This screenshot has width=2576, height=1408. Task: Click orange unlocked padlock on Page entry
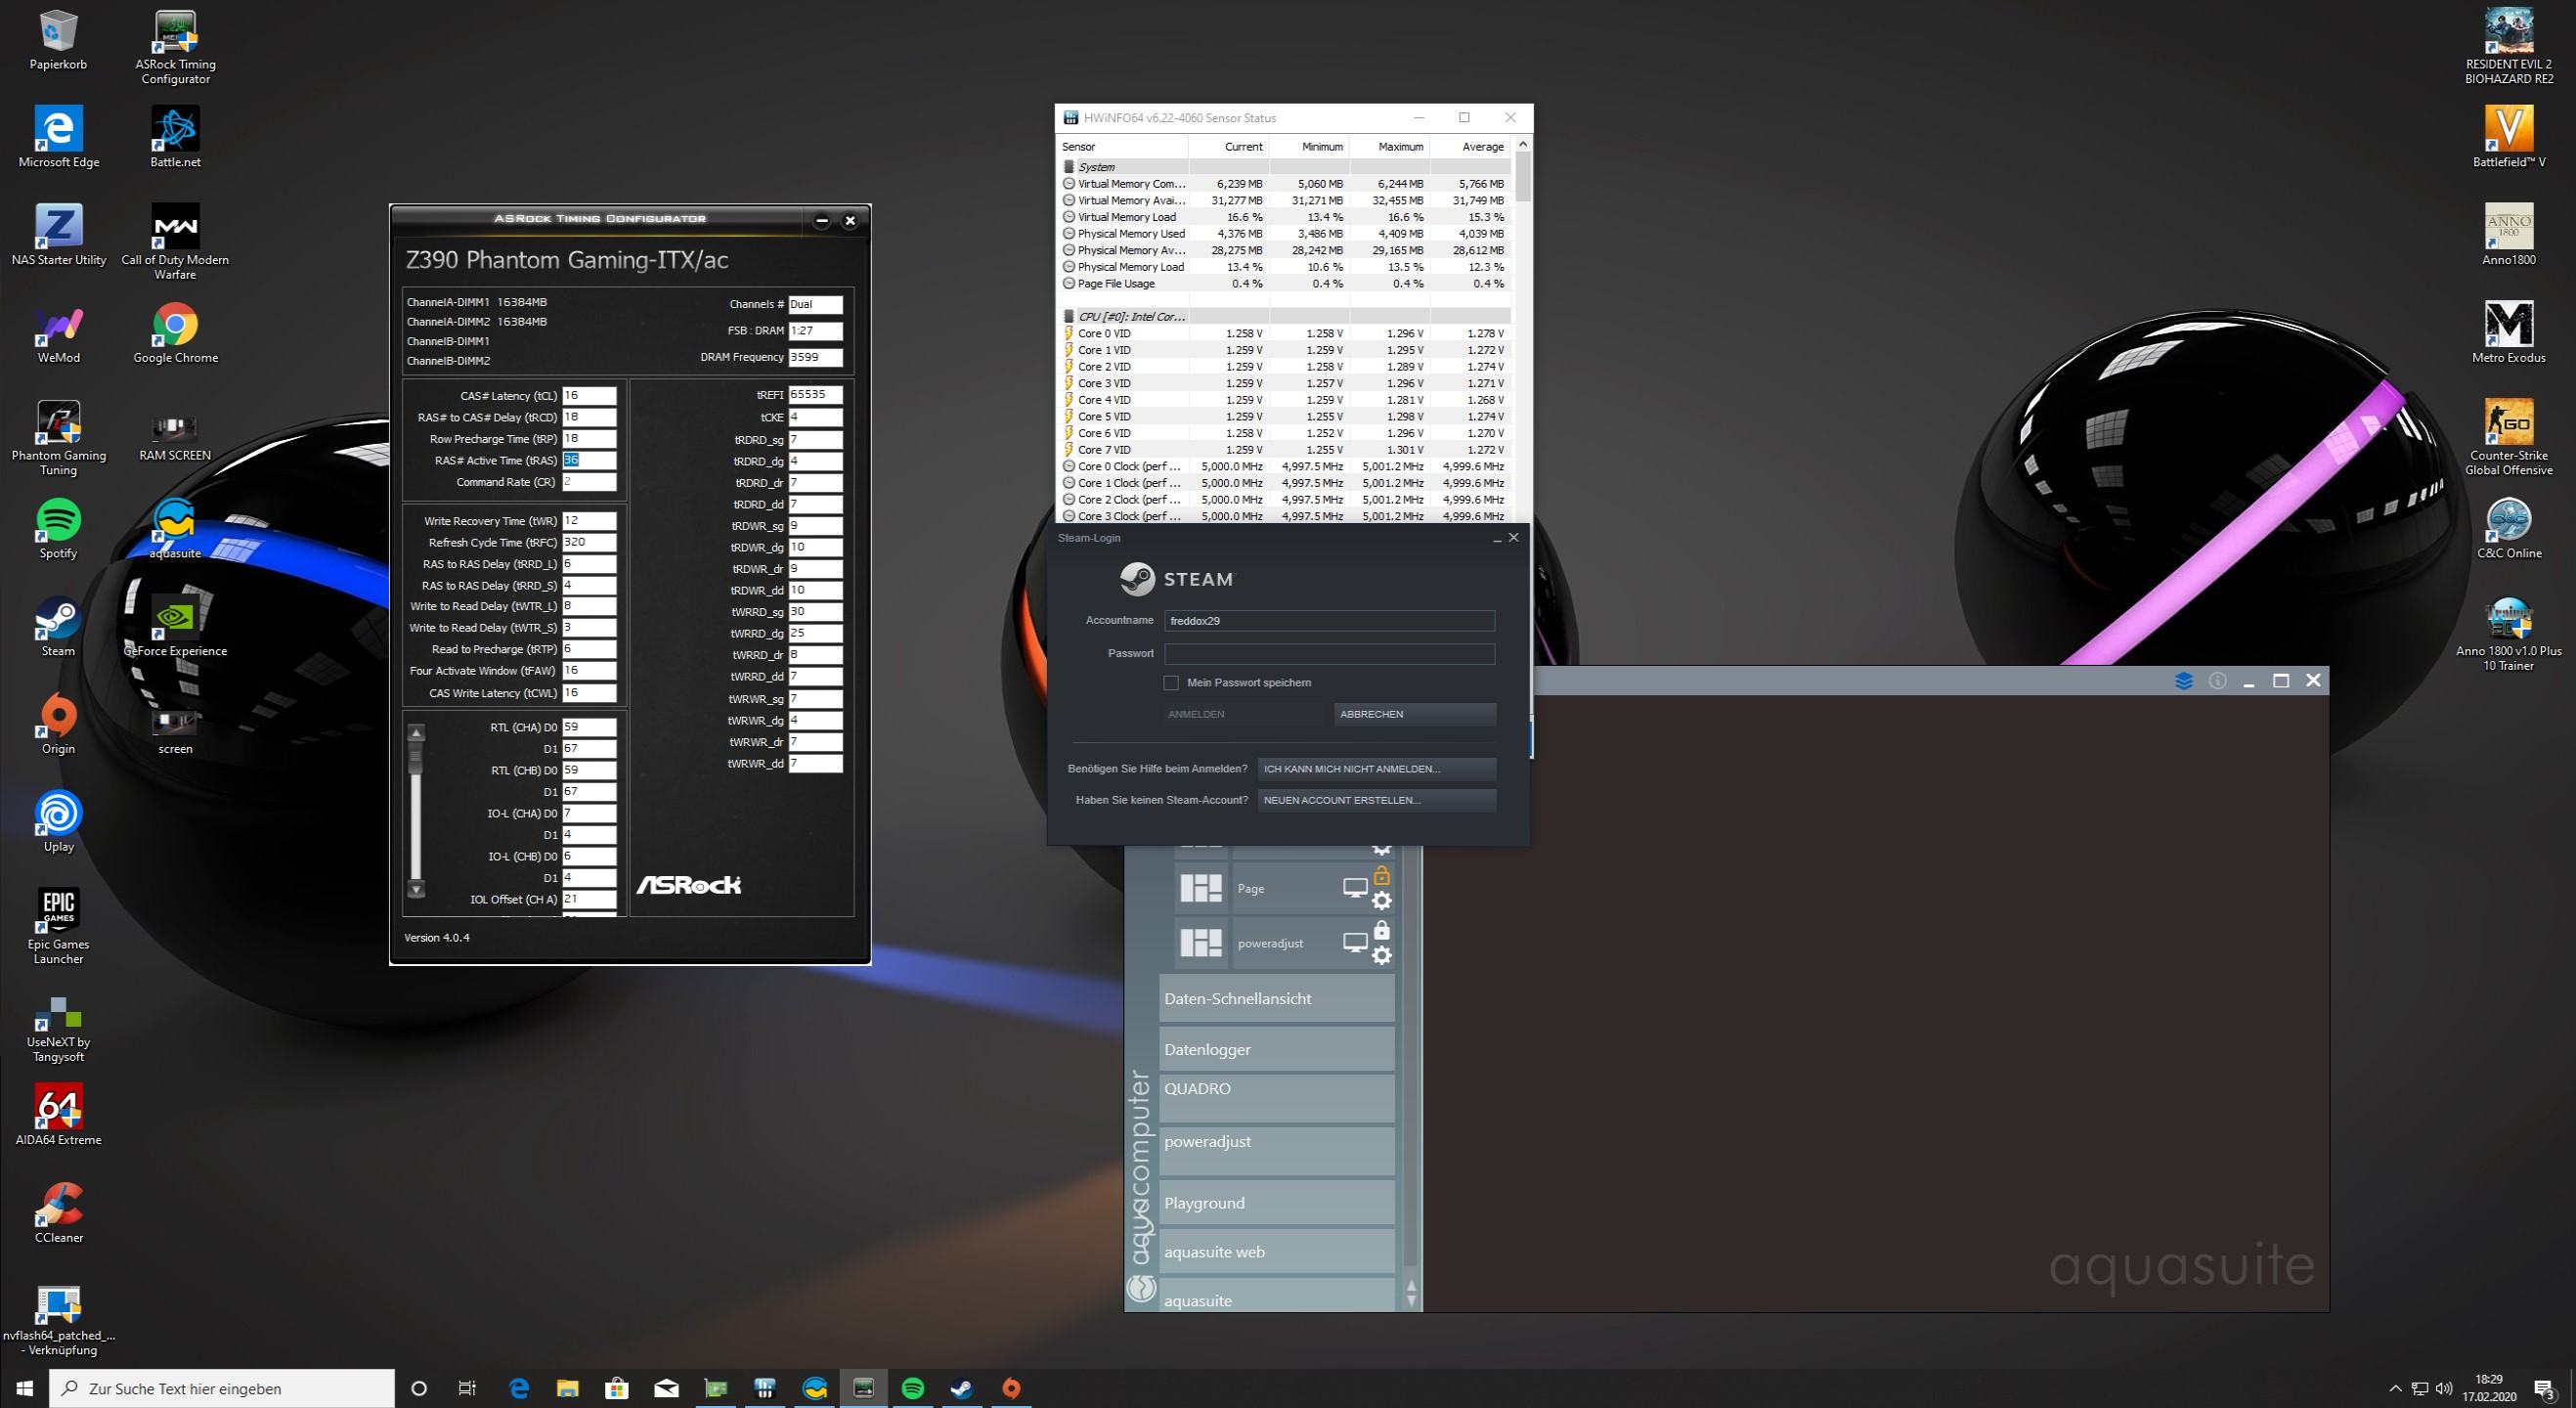[1381, 876]
